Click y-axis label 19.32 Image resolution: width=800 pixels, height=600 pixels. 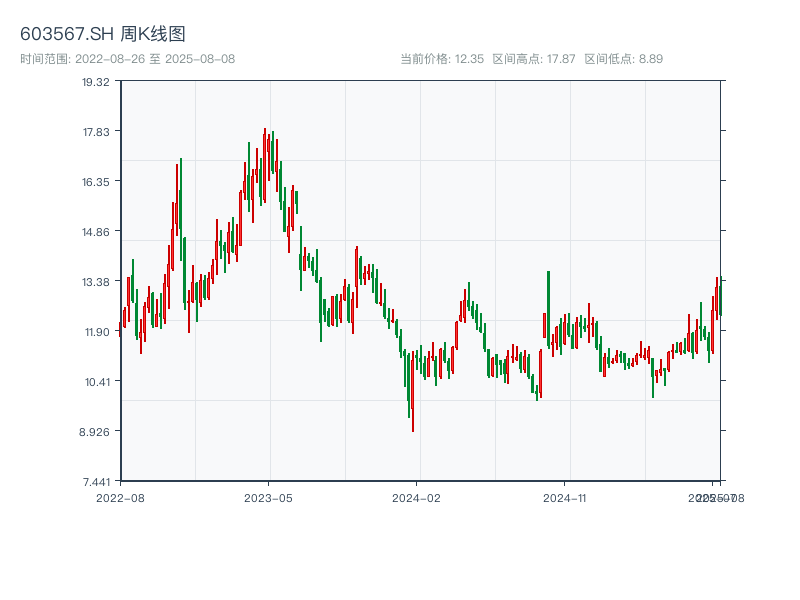[96, 82]
